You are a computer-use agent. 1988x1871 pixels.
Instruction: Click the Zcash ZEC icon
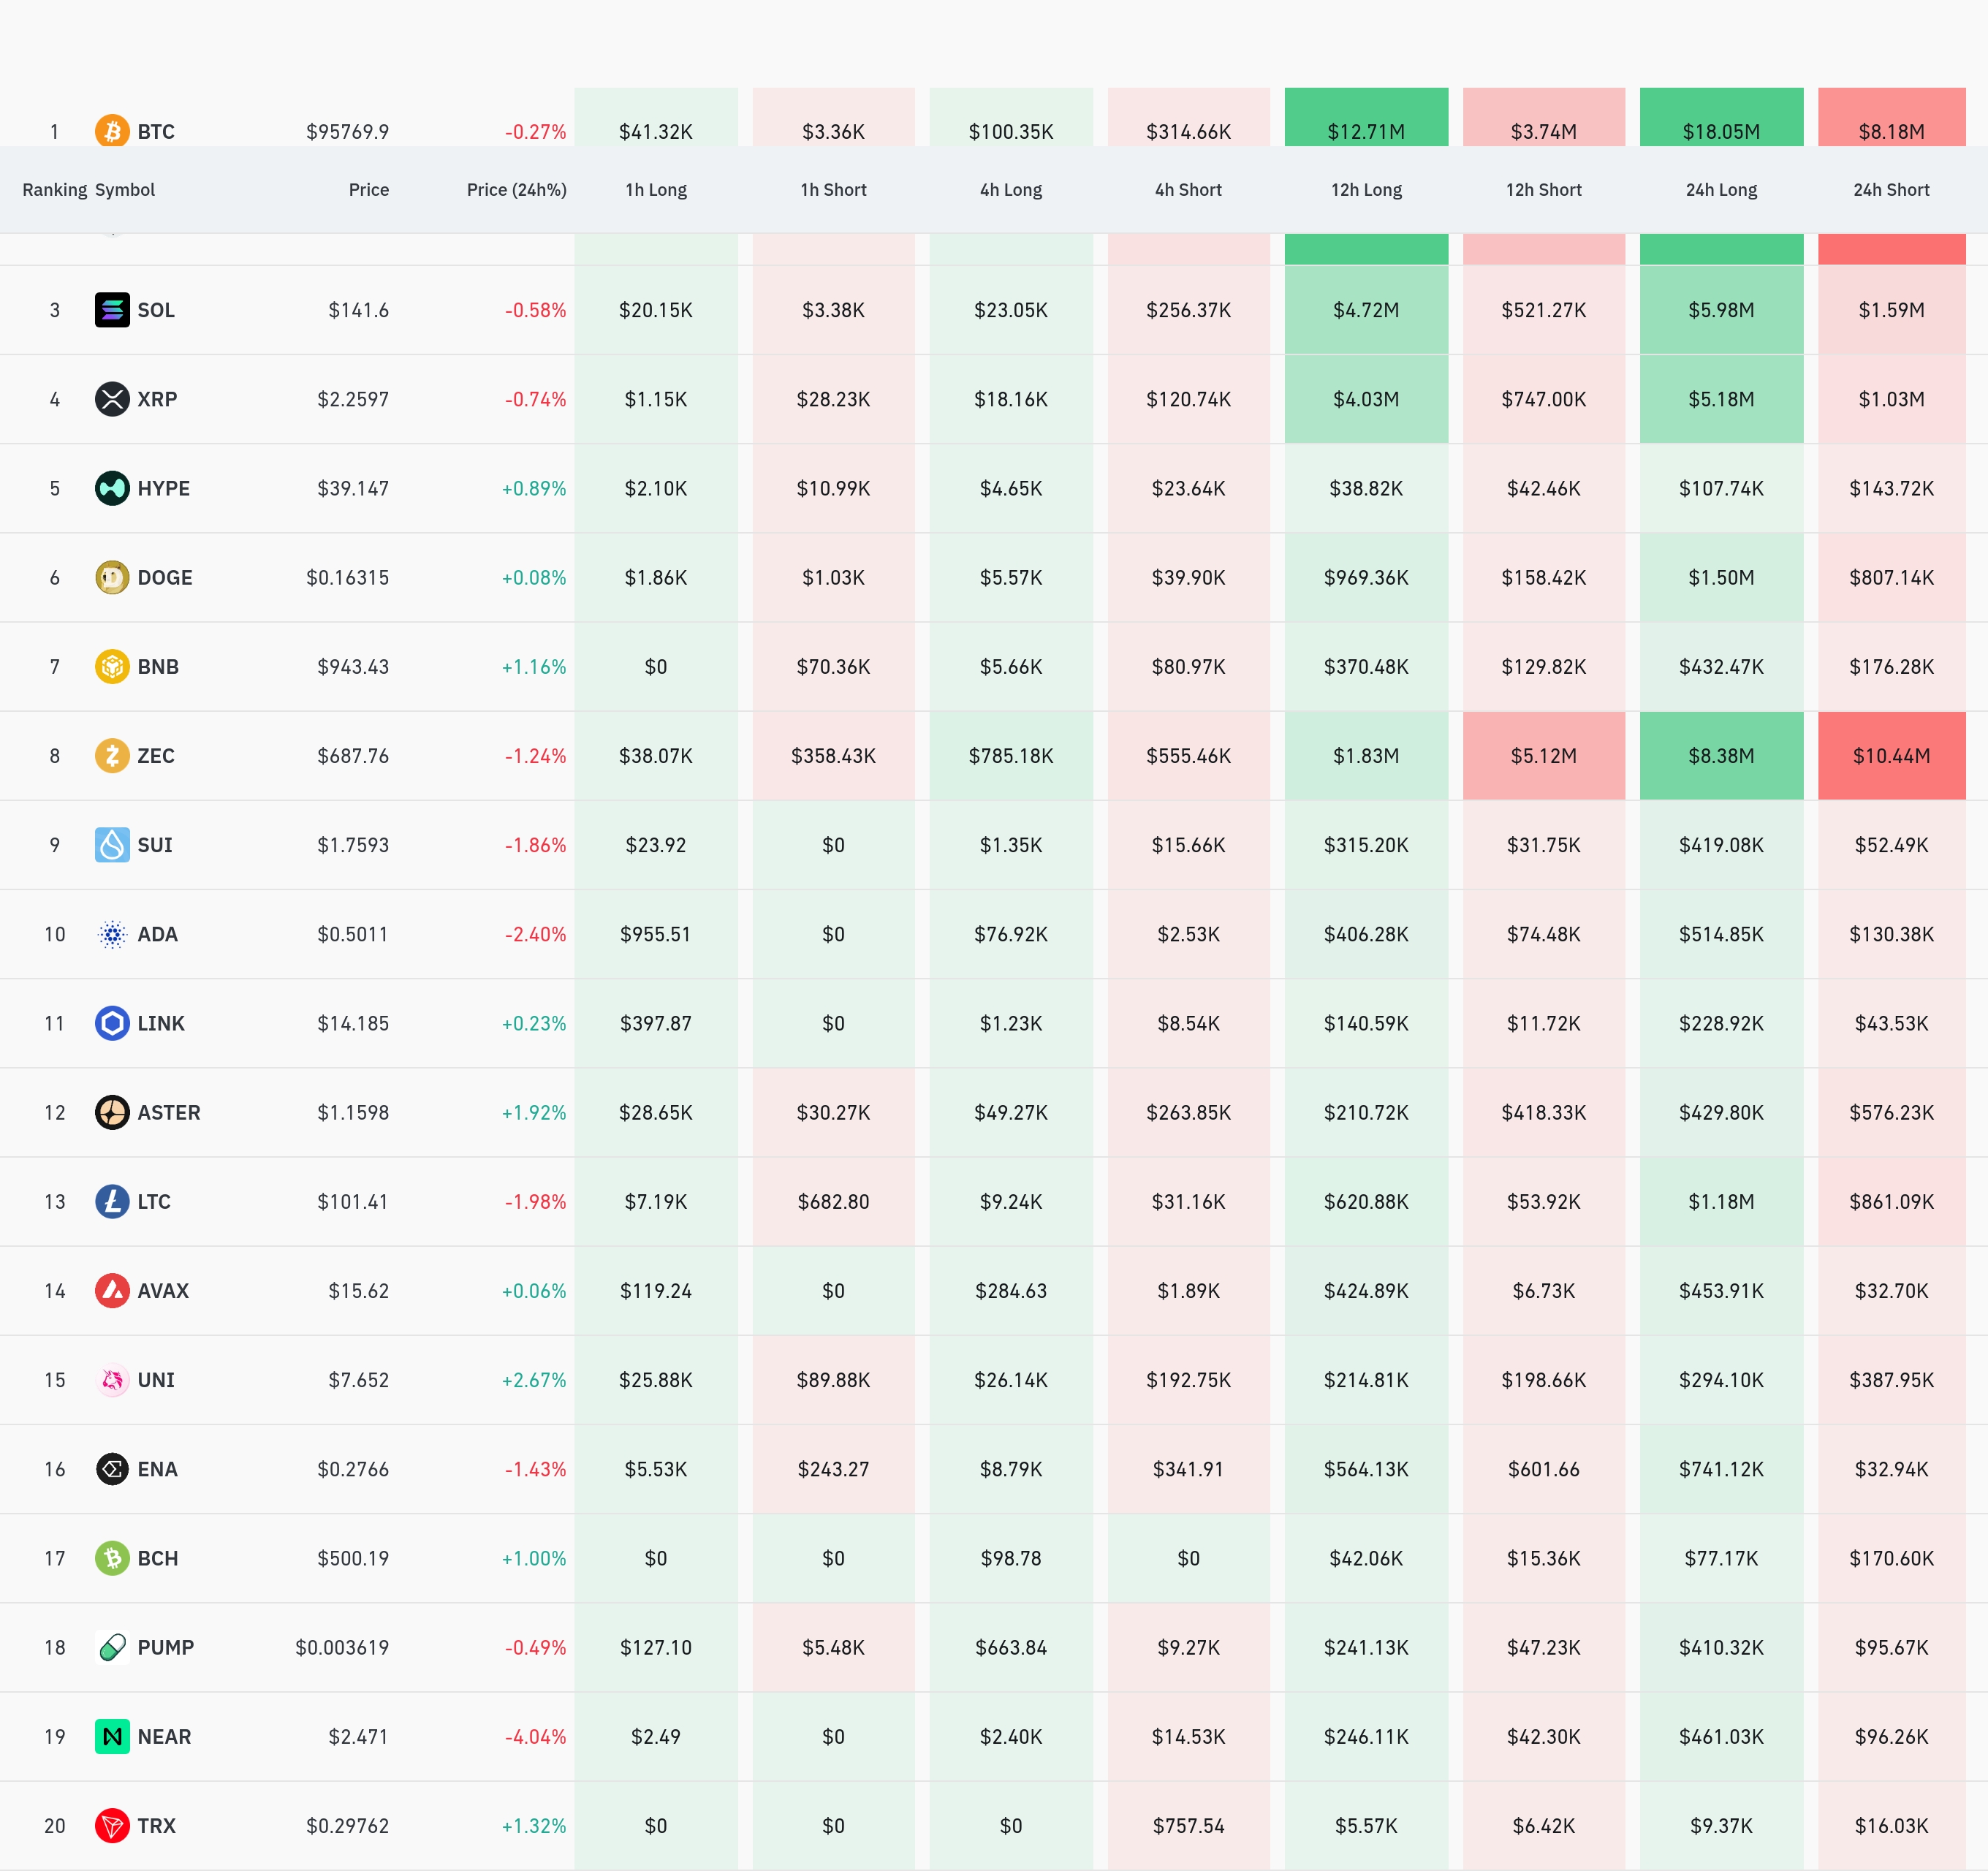point(112,756)
